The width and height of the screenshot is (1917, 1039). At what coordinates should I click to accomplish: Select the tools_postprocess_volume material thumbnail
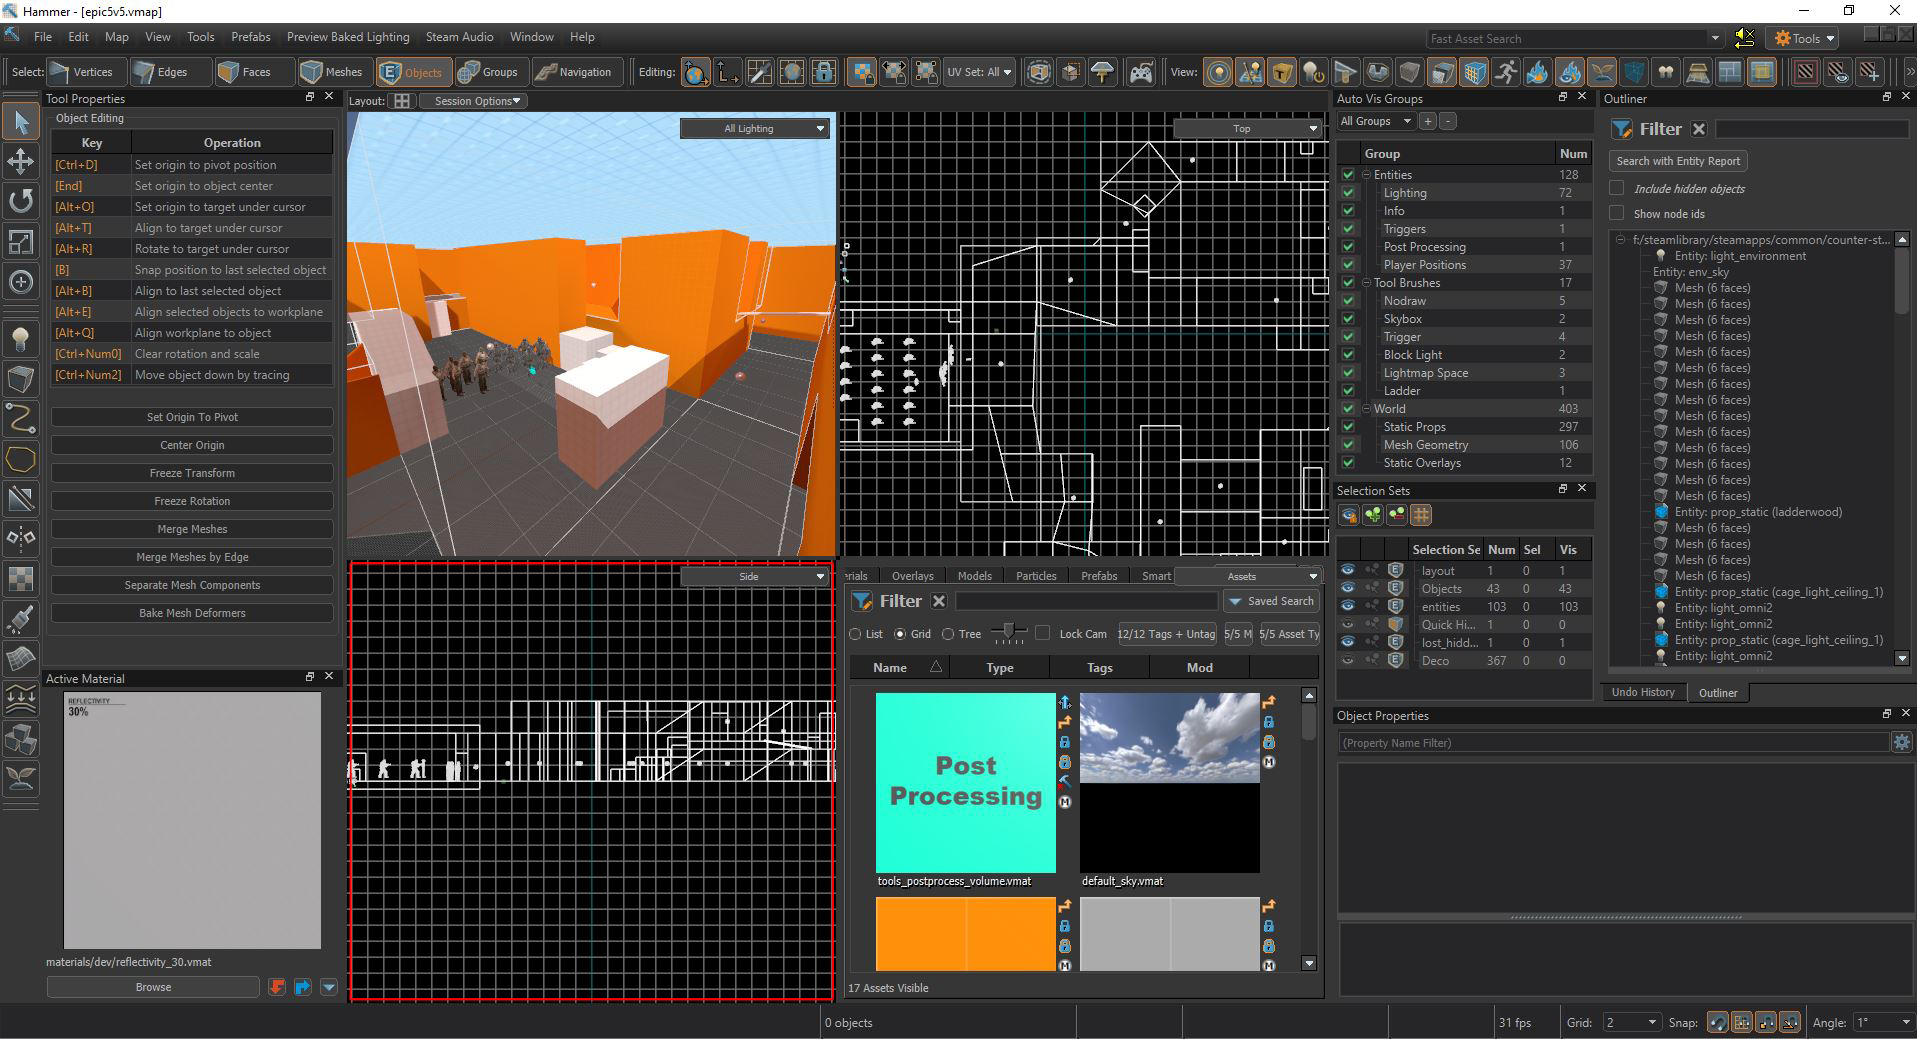pos(965,782)
